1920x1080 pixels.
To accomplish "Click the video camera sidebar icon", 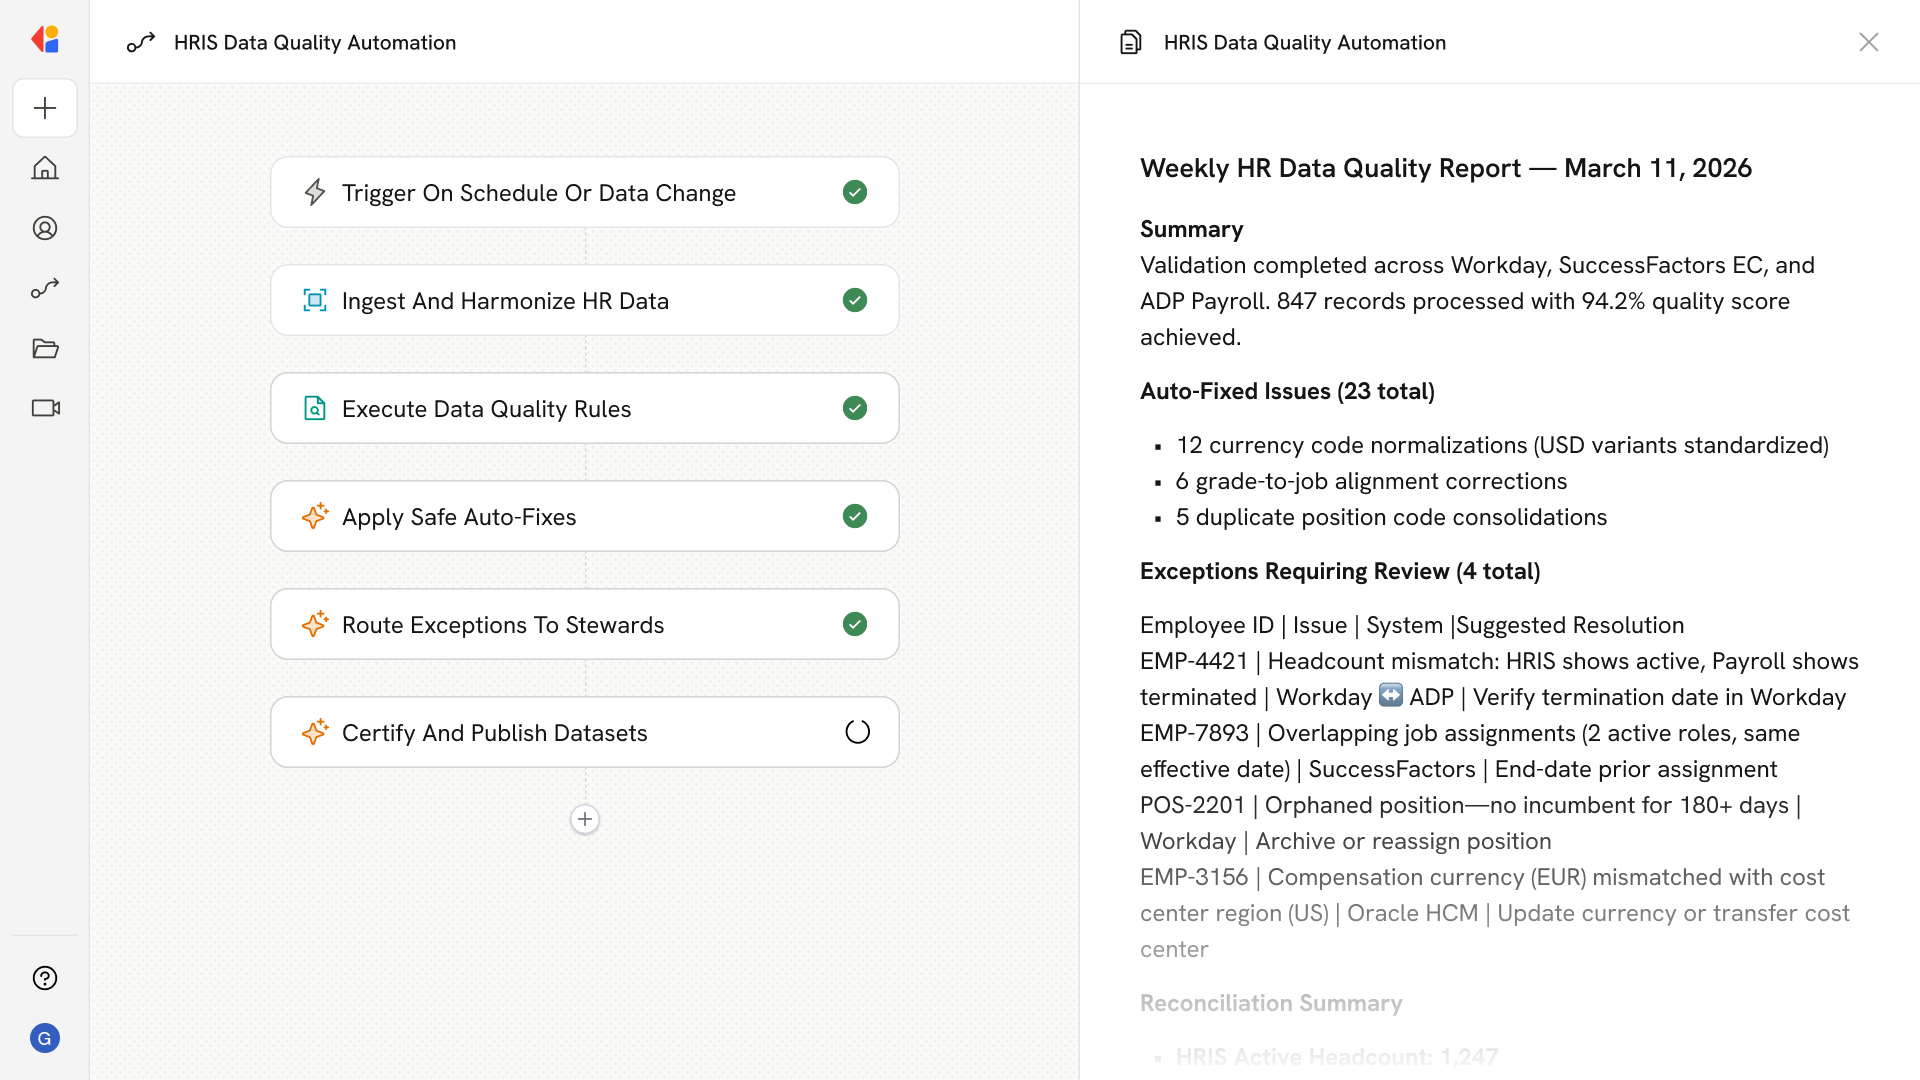I will tap(45, 408).
